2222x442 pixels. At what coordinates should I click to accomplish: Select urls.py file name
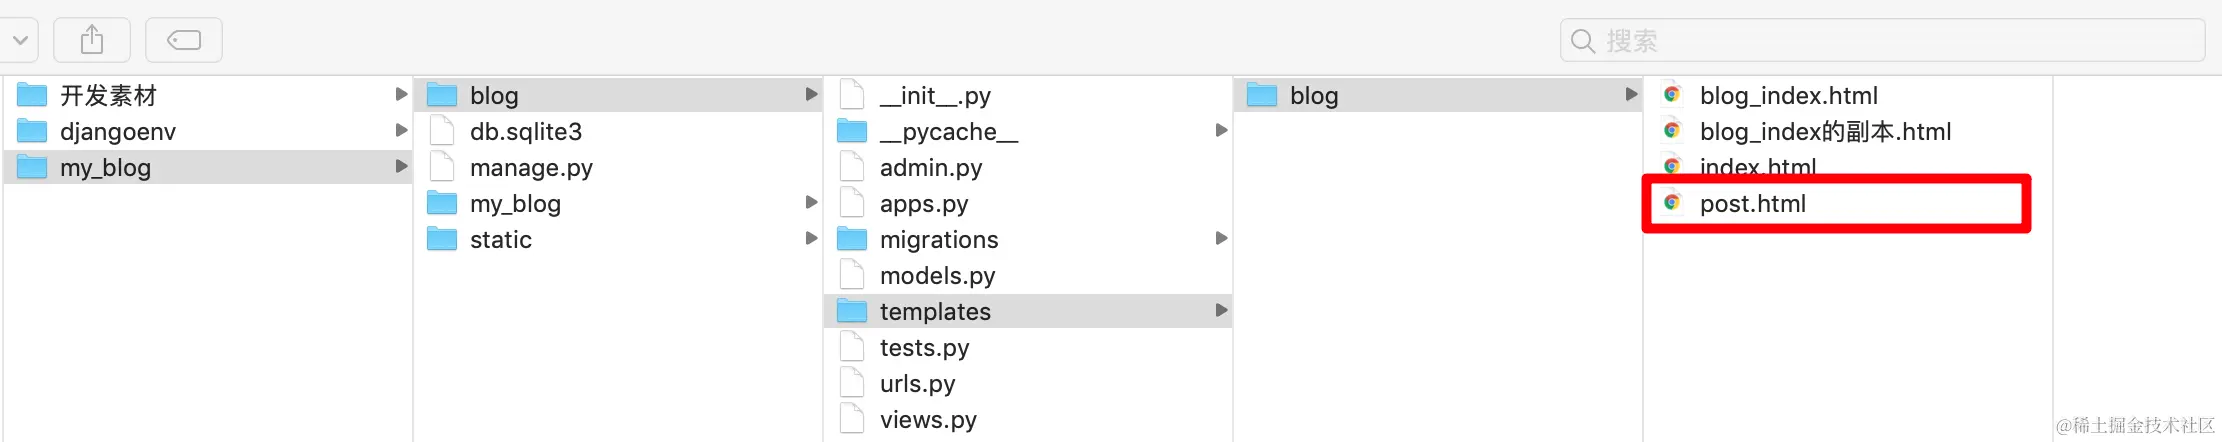[918, 383]
